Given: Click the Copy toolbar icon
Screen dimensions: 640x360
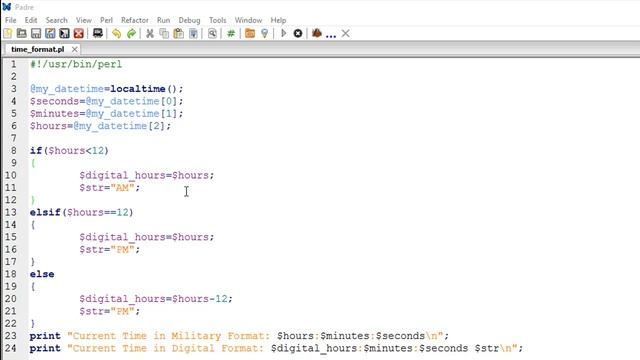Looking at the screenshot, I should point(164,33).
